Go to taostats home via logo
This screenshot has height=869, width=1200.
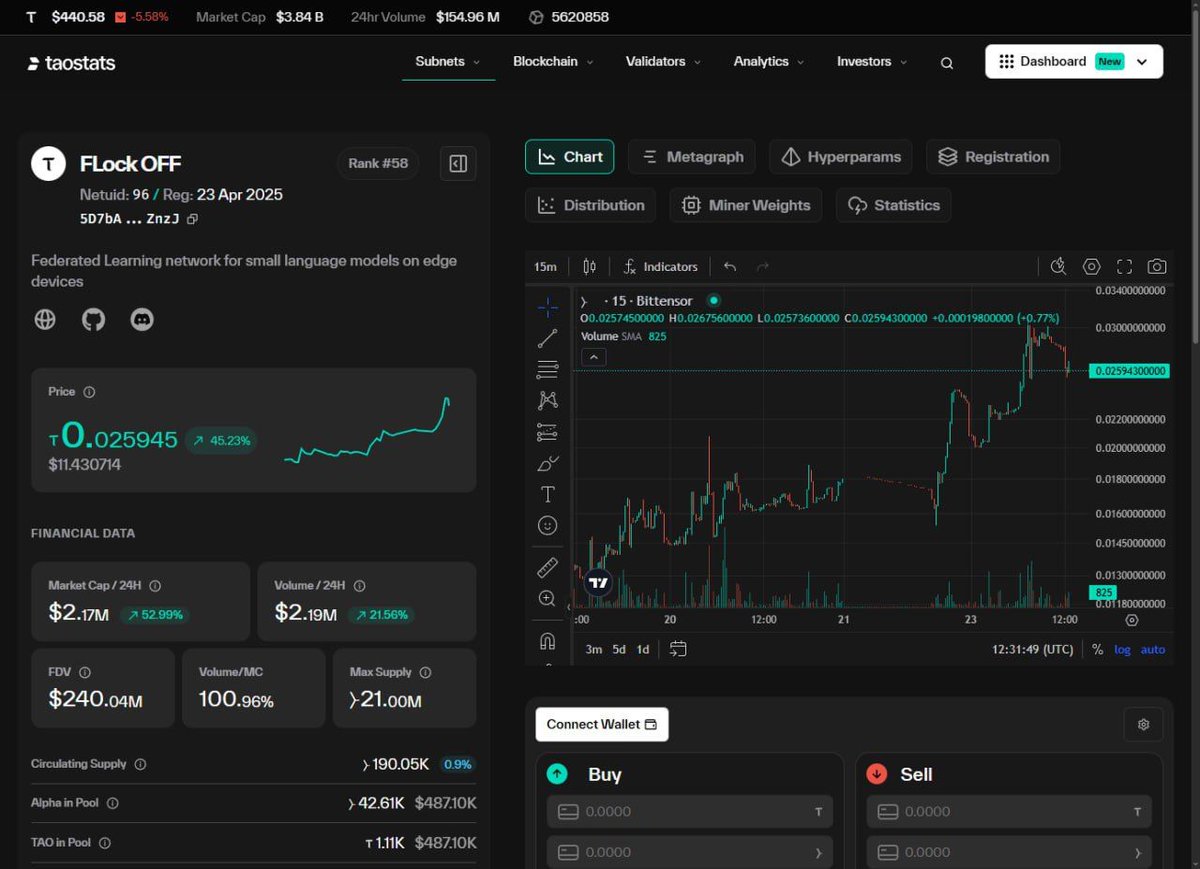[x=72, y=63]
